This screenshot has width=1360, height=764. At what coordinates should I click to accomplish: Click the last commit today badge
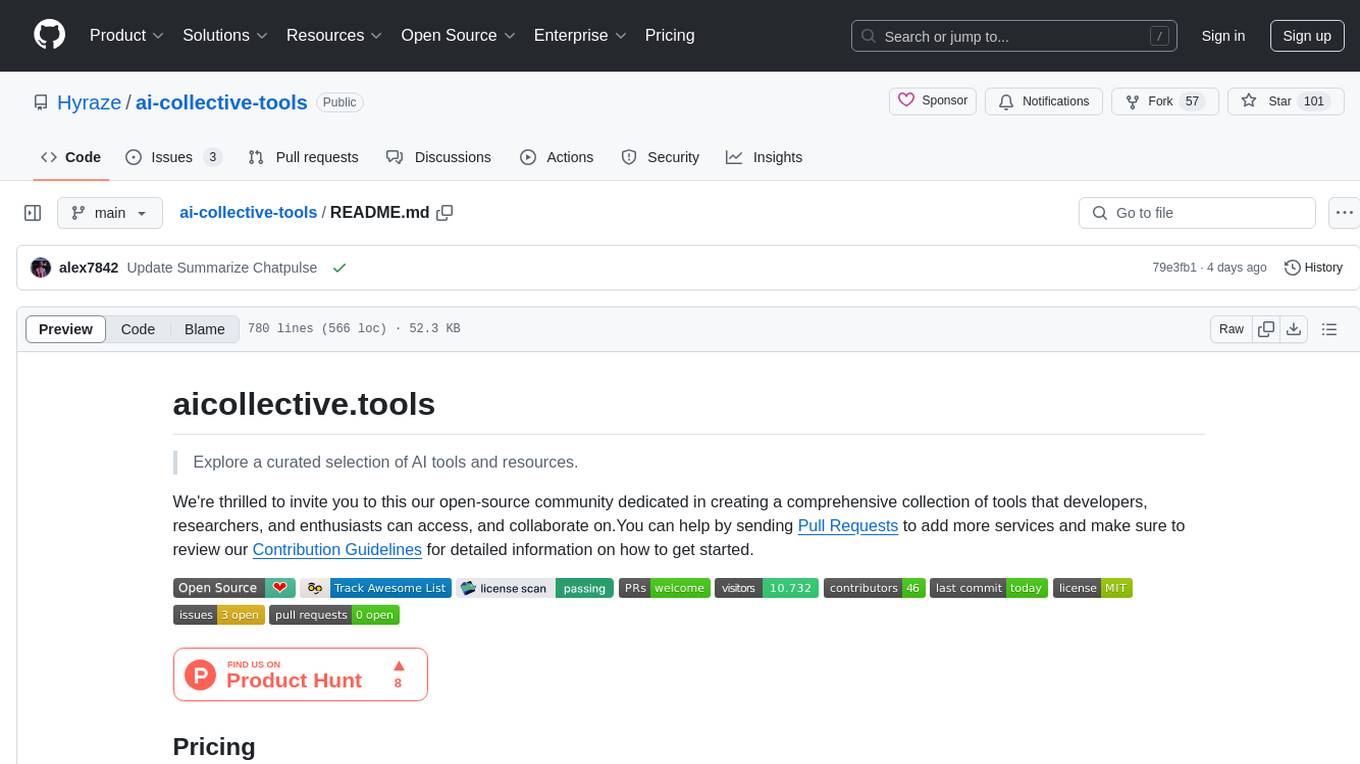[x=989, y=588]
